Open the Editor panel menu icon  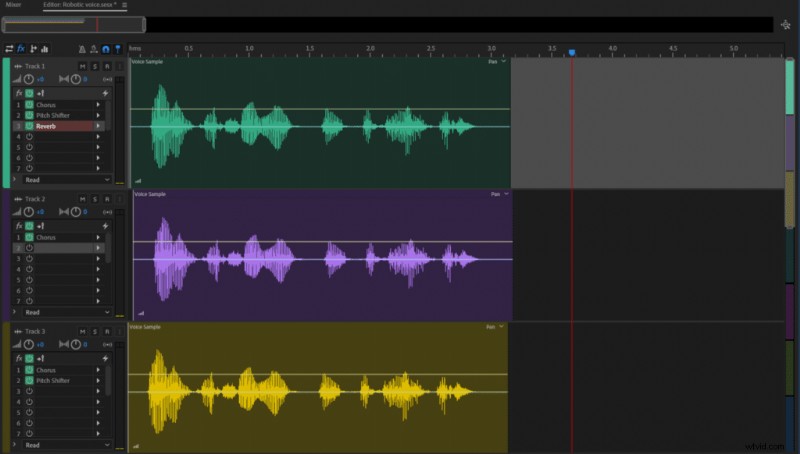[124, 5]
